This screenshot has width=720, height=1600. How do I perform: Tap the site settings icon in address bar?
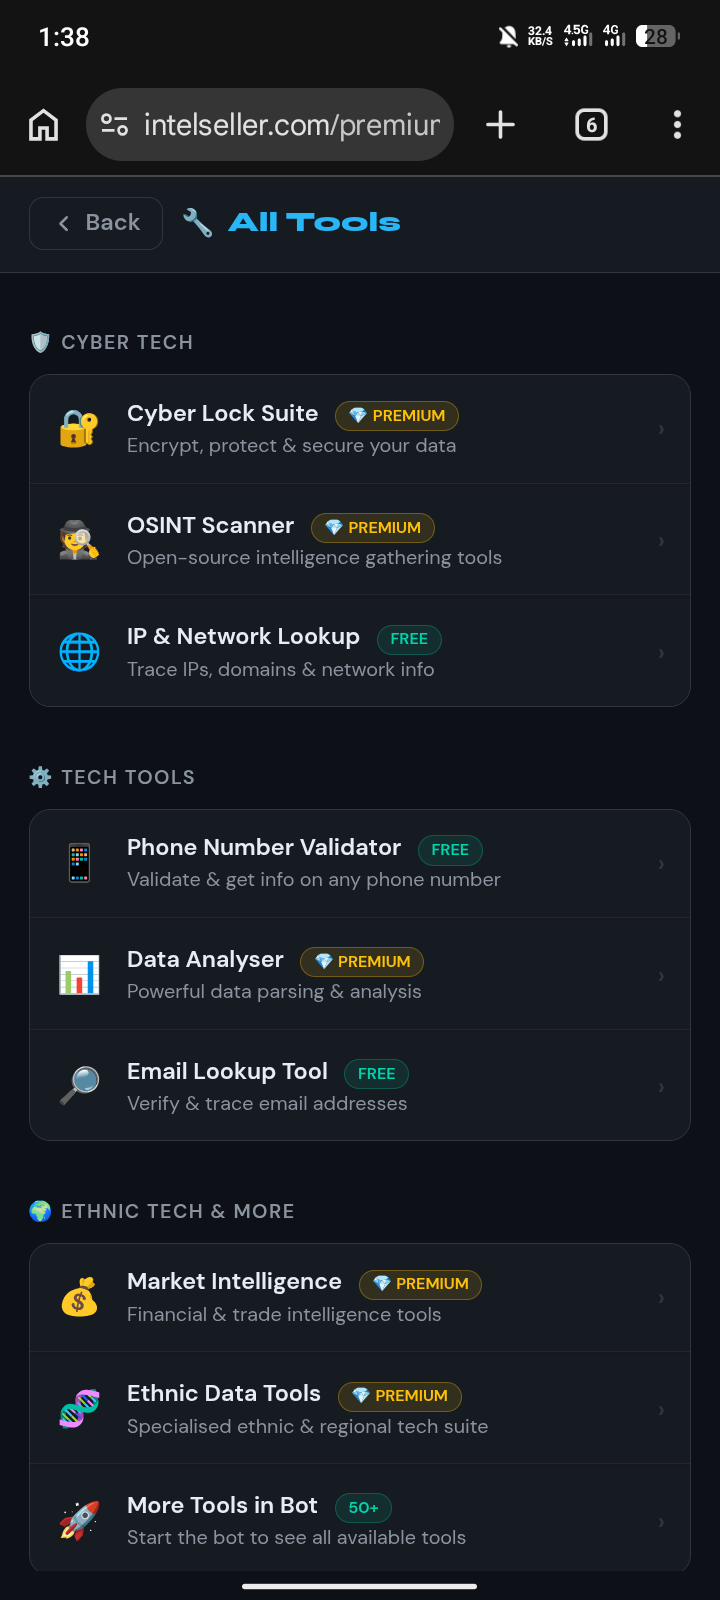[114, 125]
